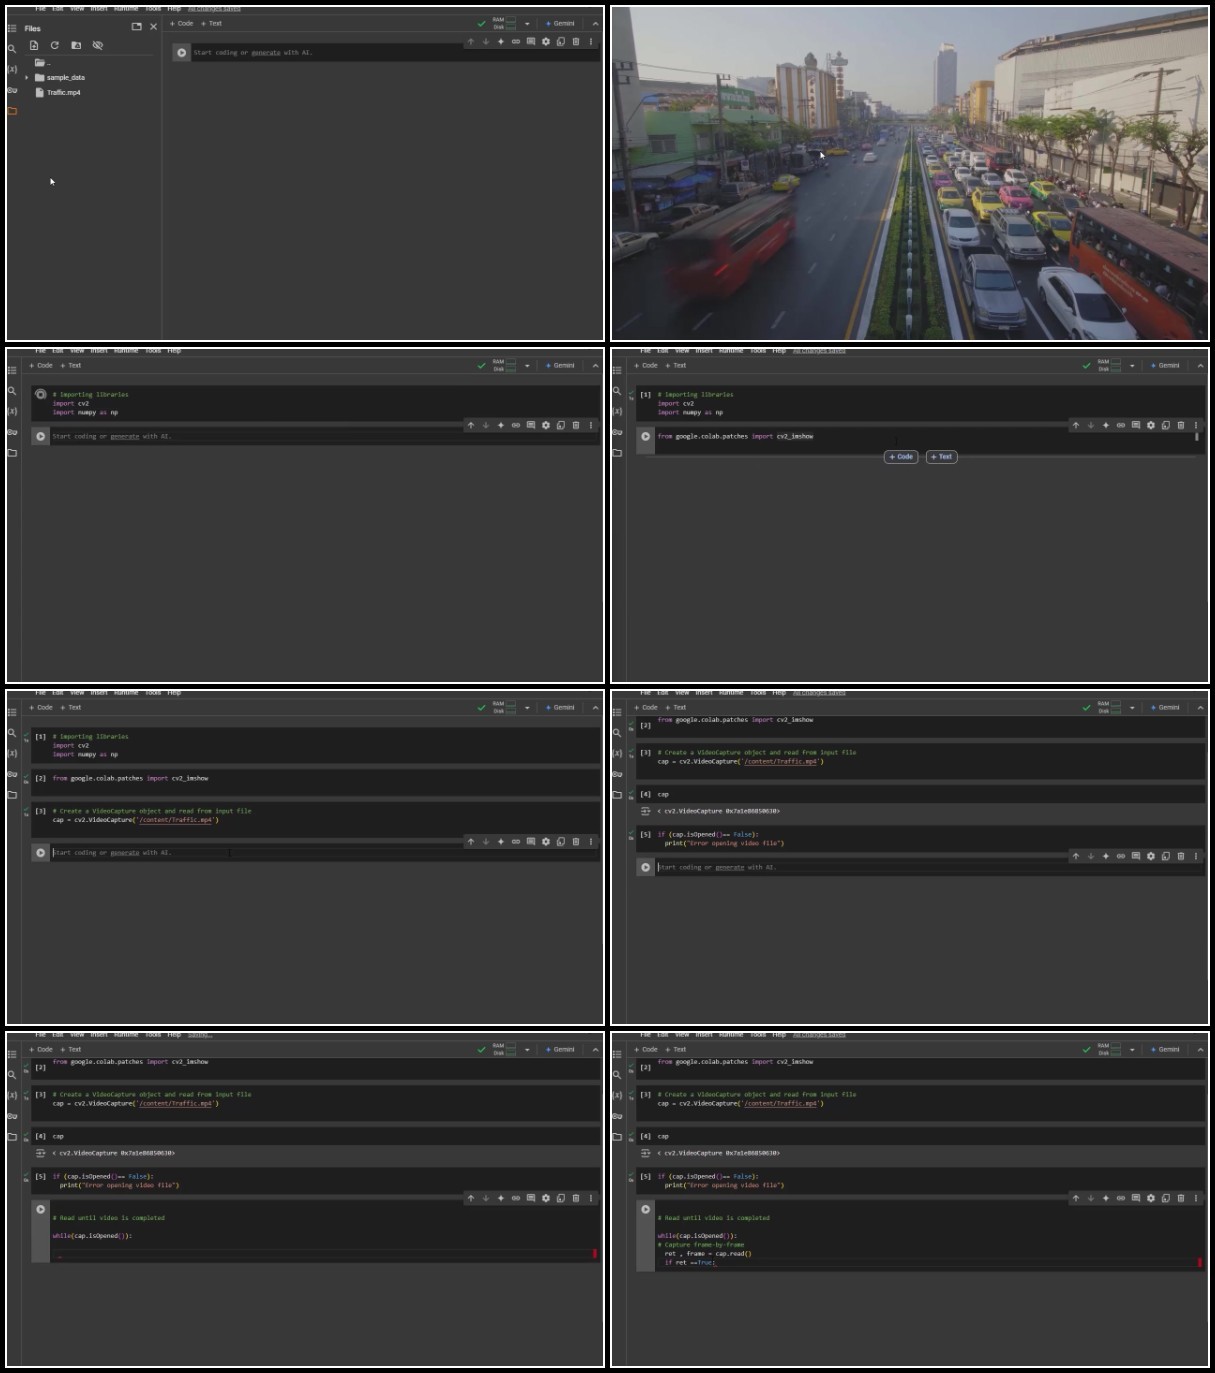1215x1373 pixels.
Task: Click the search icon beside the Files panel
Action: coord(12,48)
